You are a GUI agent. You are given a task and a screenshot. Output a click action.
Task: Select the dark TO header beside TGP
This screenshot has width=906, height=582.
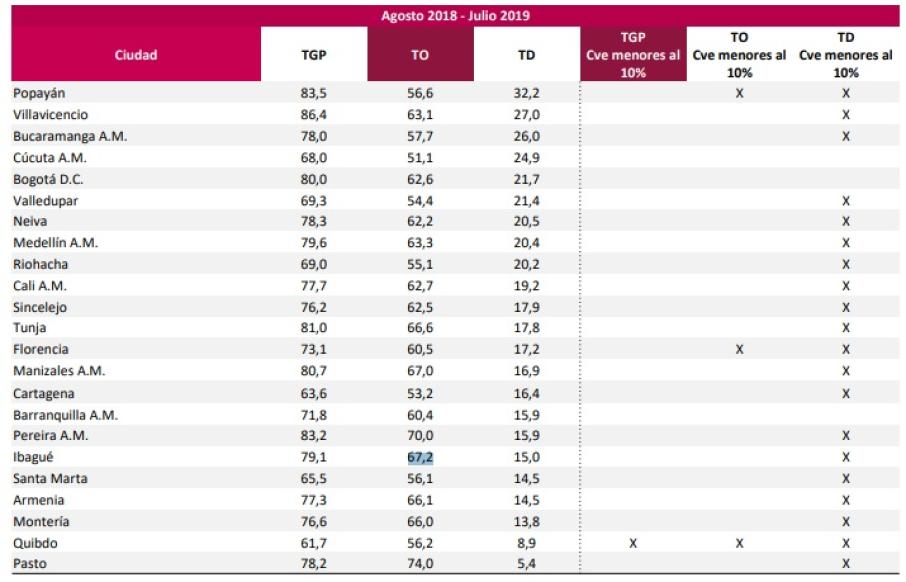420,55
